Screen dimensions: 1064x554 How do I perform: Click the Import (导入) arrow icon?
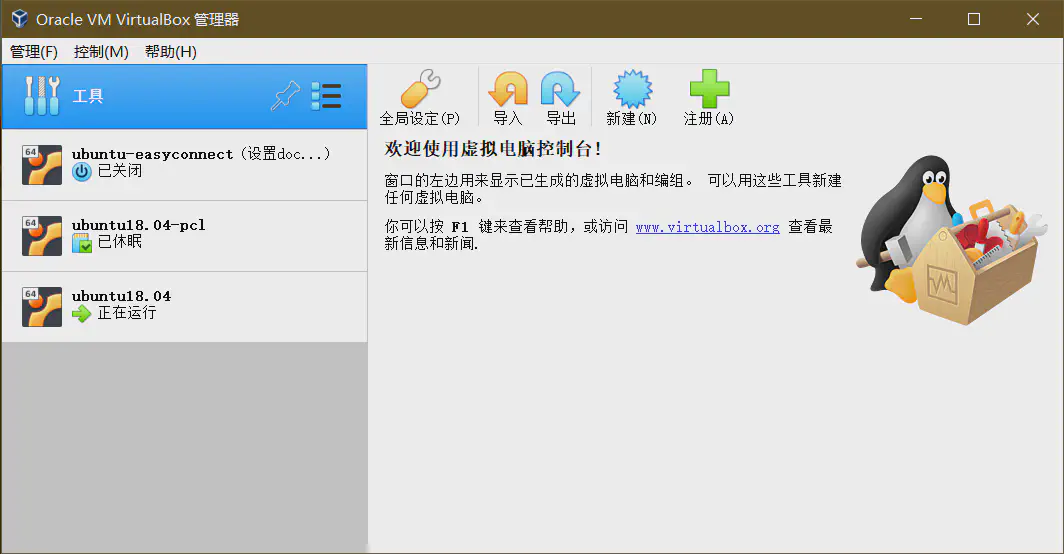[x=508, y=90]
